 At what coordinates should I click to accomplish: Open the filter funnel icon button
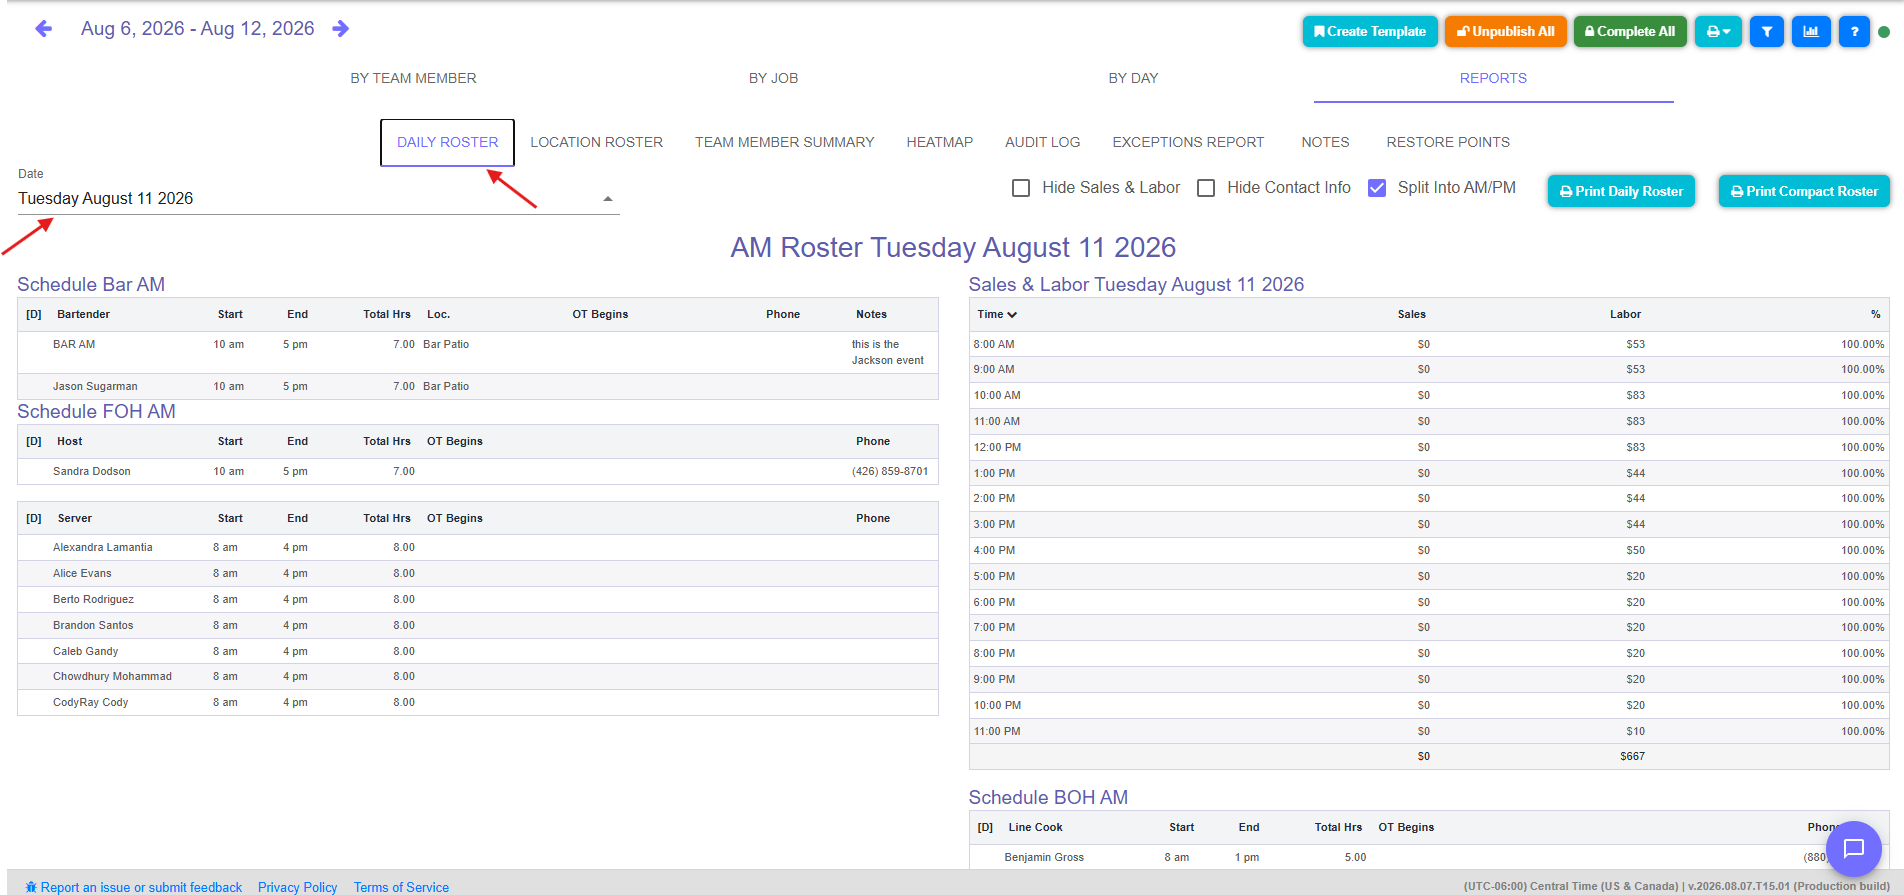pos(1767,31)
